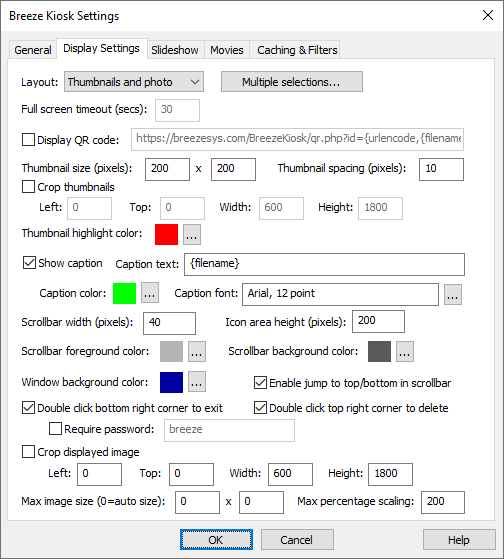Click the Caption font field
This screenshot has width=504, height=559.
340,294
